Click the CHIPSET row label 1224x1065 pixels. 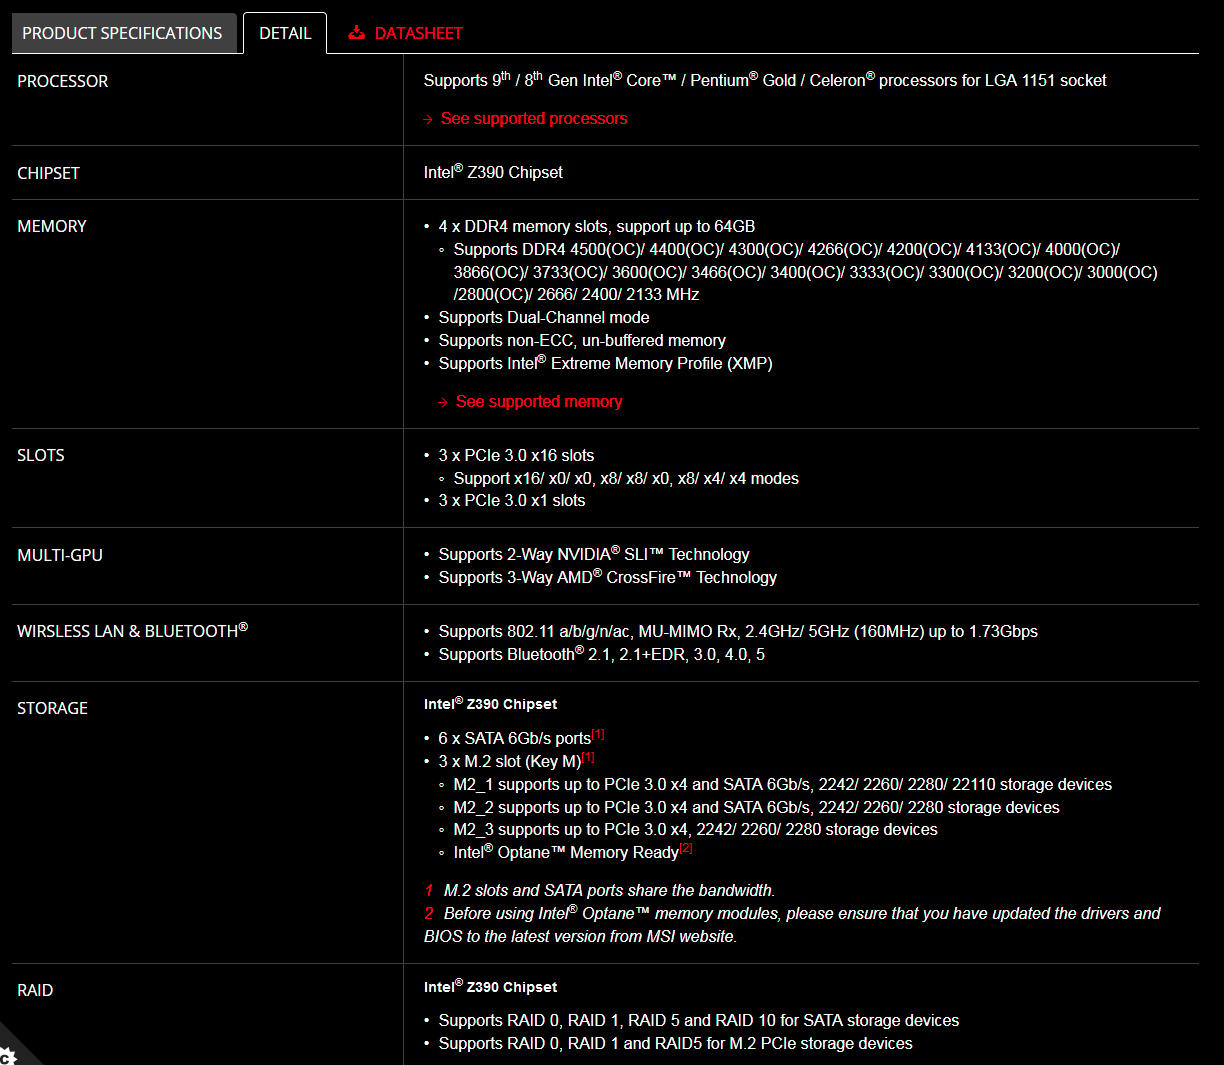click(48, 173)
